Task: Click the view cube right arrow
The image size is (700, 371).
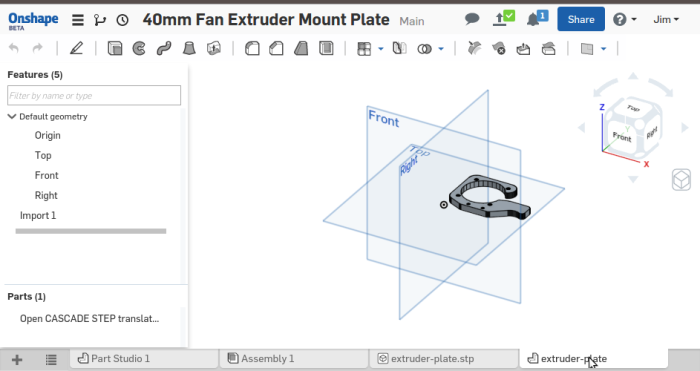Action: click(685, 128)
